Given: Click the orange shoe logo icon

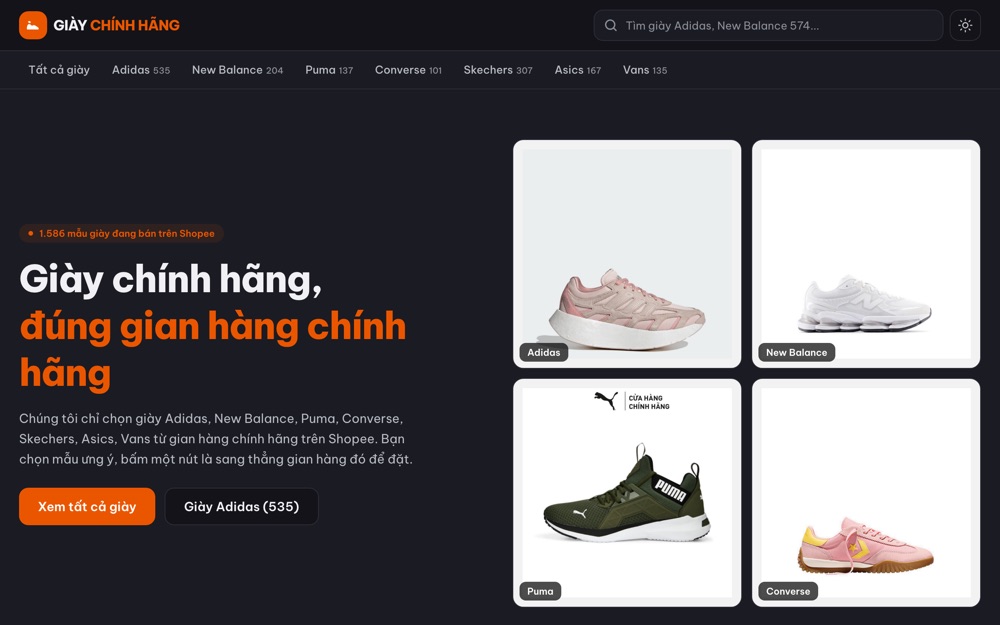Looking at the screenshot, I should point(33,26).
